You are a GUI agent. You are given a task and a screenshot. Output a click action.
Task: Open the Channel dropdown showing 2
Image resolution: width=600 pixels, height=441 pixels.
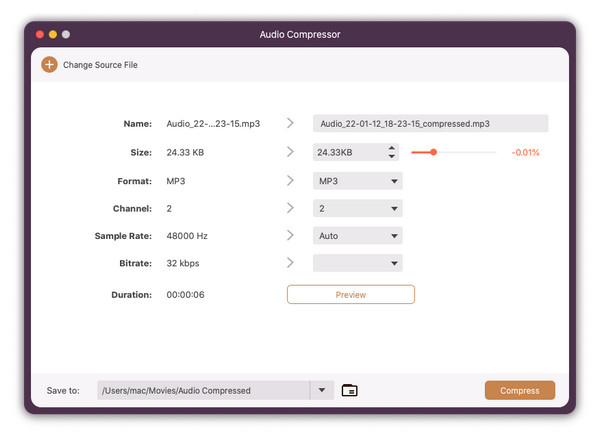[x=357, y=209]
